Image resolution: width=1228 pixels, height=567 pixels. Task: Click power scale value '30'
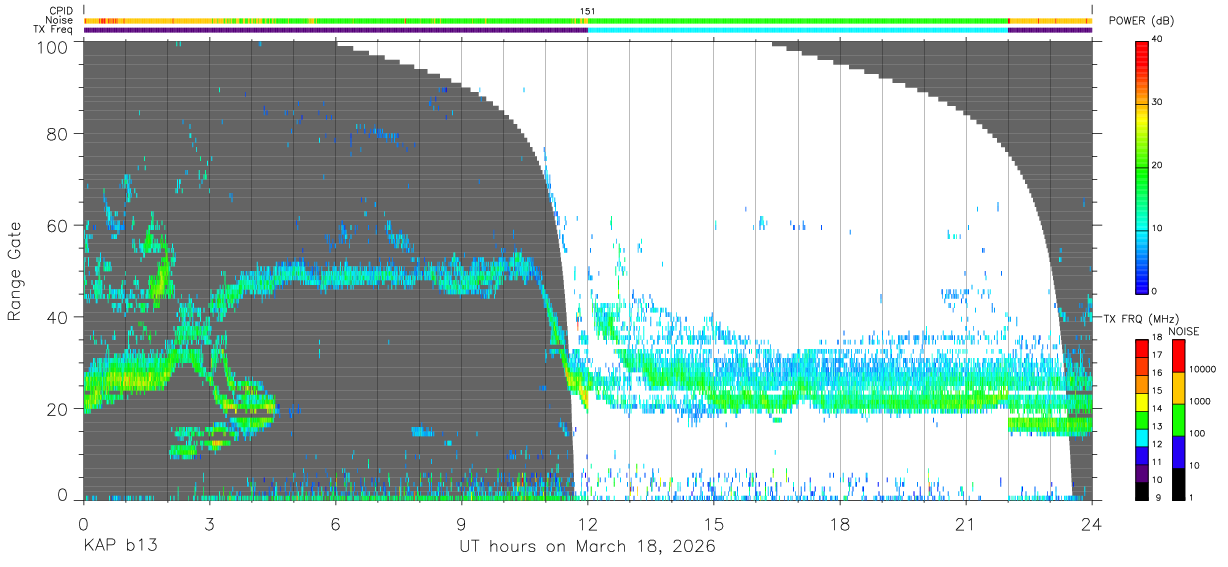tap(1158, 103)
